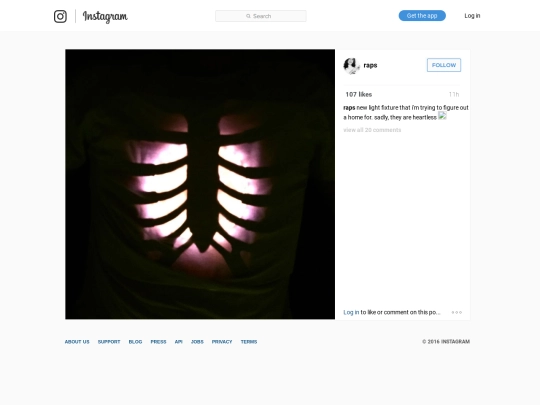540x405 pixels.
Task: Click the Get the app button
Action: pos(422,15)
